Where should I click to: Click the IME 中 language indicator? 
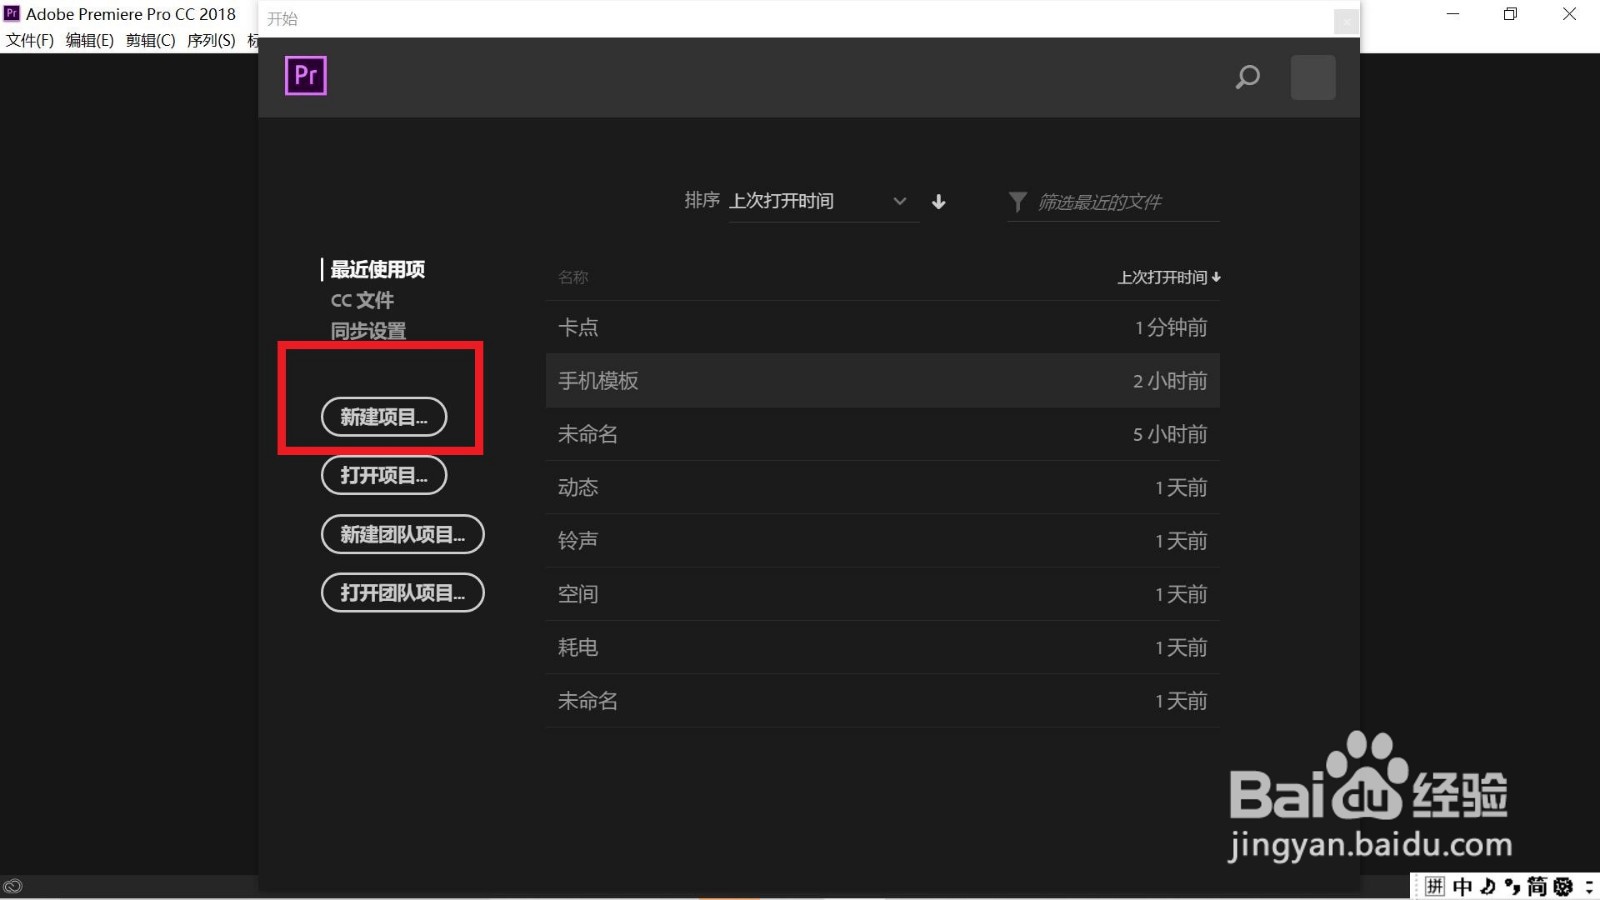click(1462, 886)
